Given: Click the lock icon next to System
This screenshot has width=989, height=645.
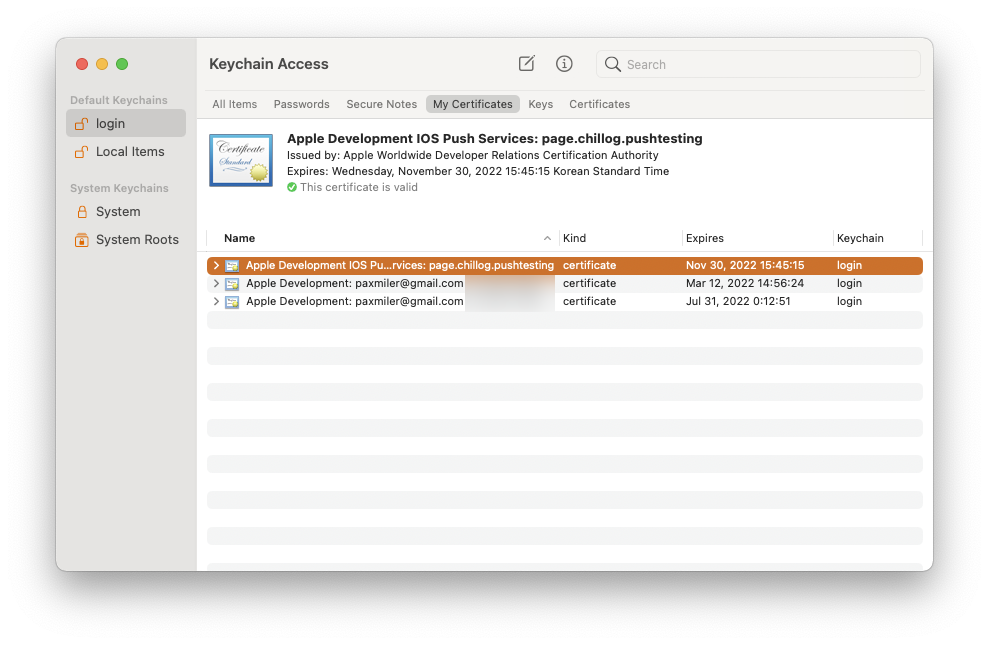Looking at the screenshot, I should pyautogui.click(x=82, y=212).
